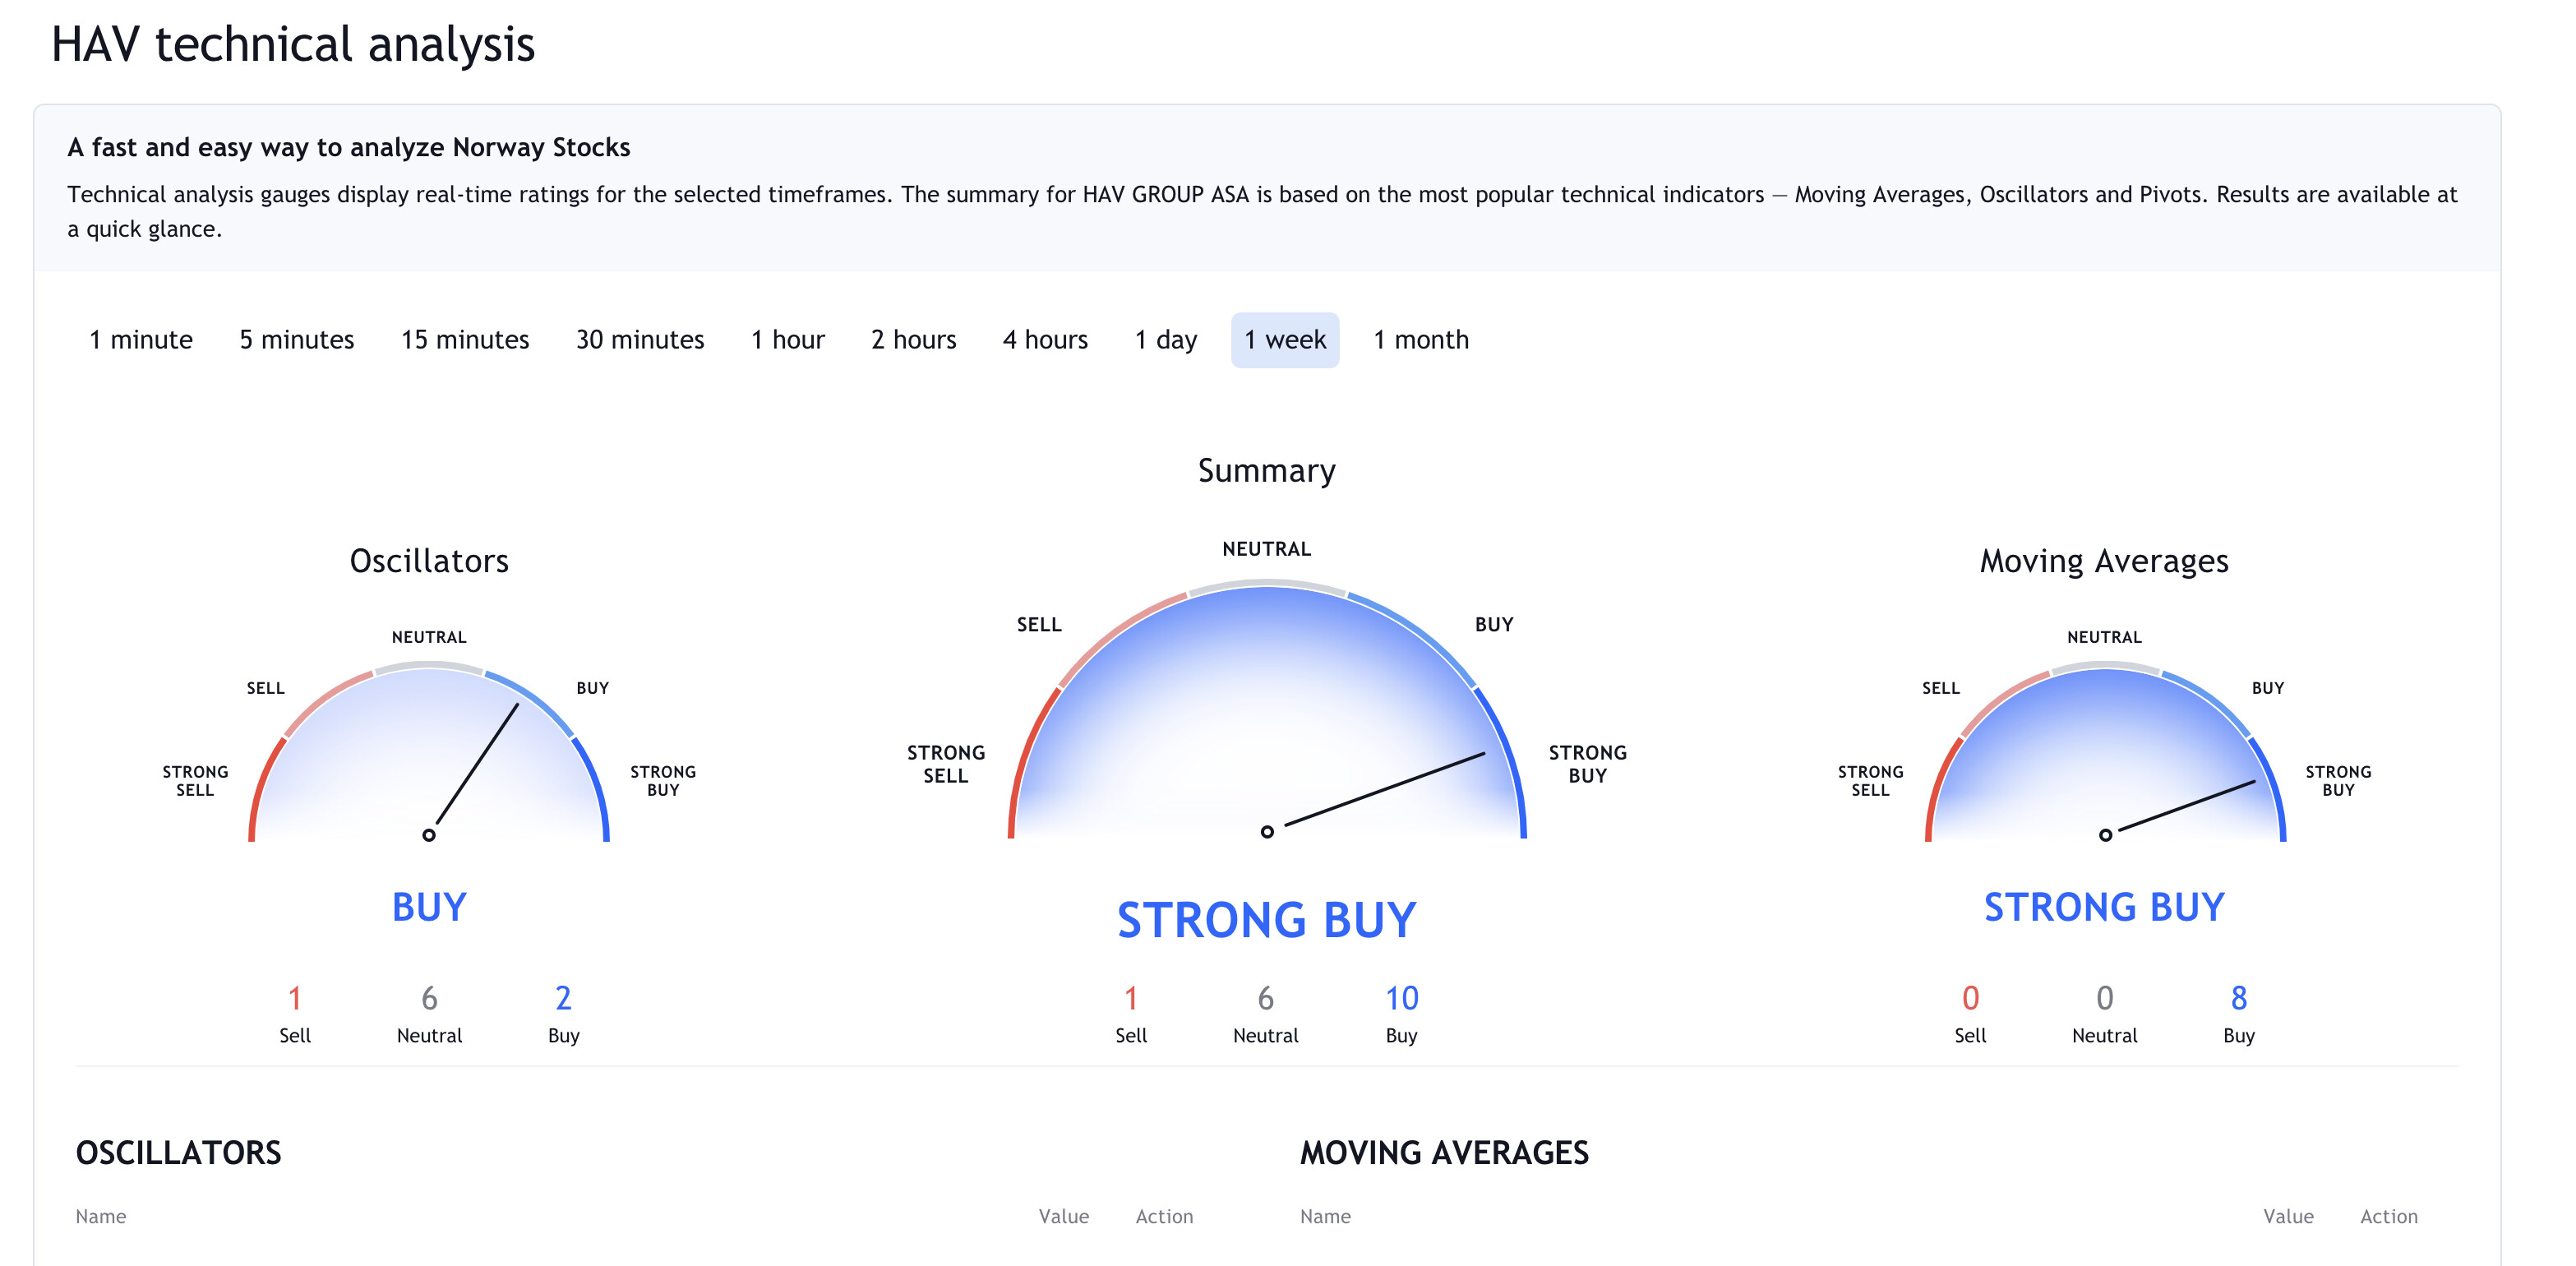The width and height of the screenshot is (2576, 1266).
Task: Choose the 15 minutes timeframe tab
Action: pyautogui.click(x=464, y=340)
